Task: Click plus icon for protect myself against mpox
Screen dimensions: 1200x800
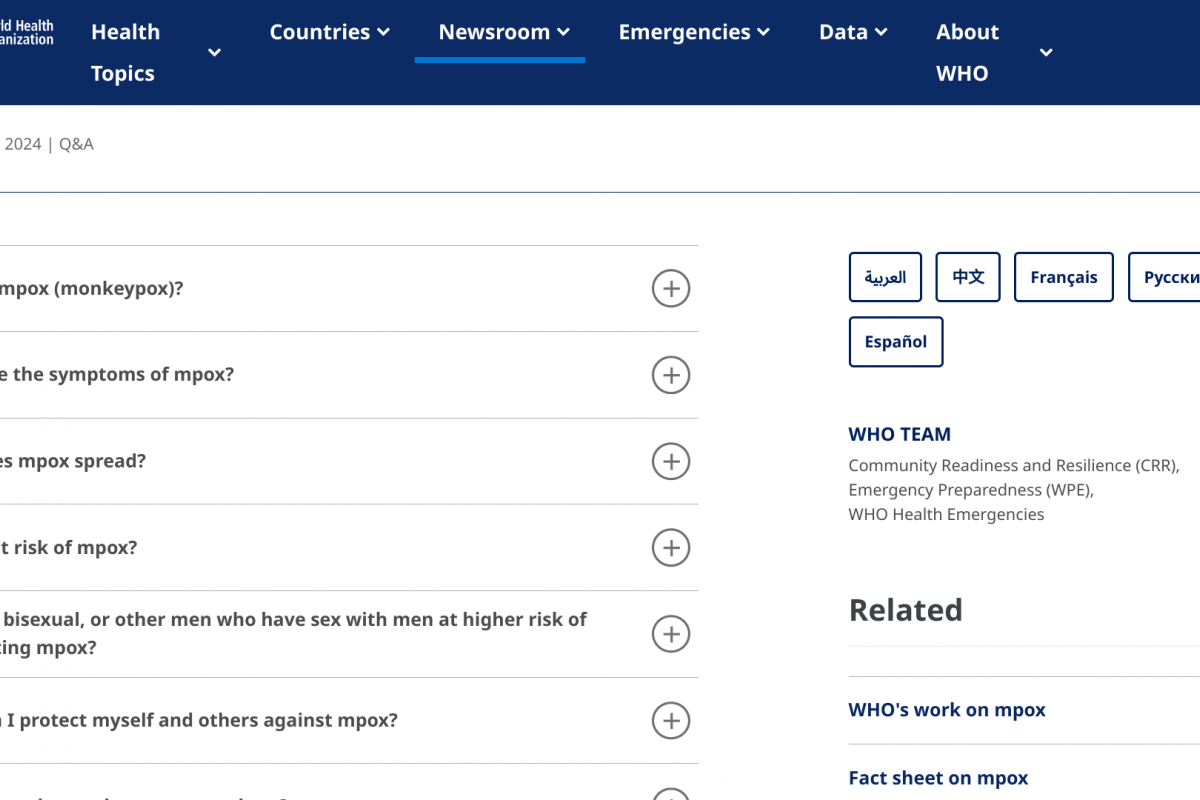Action: pyautogui.click(x=671, y=720)
